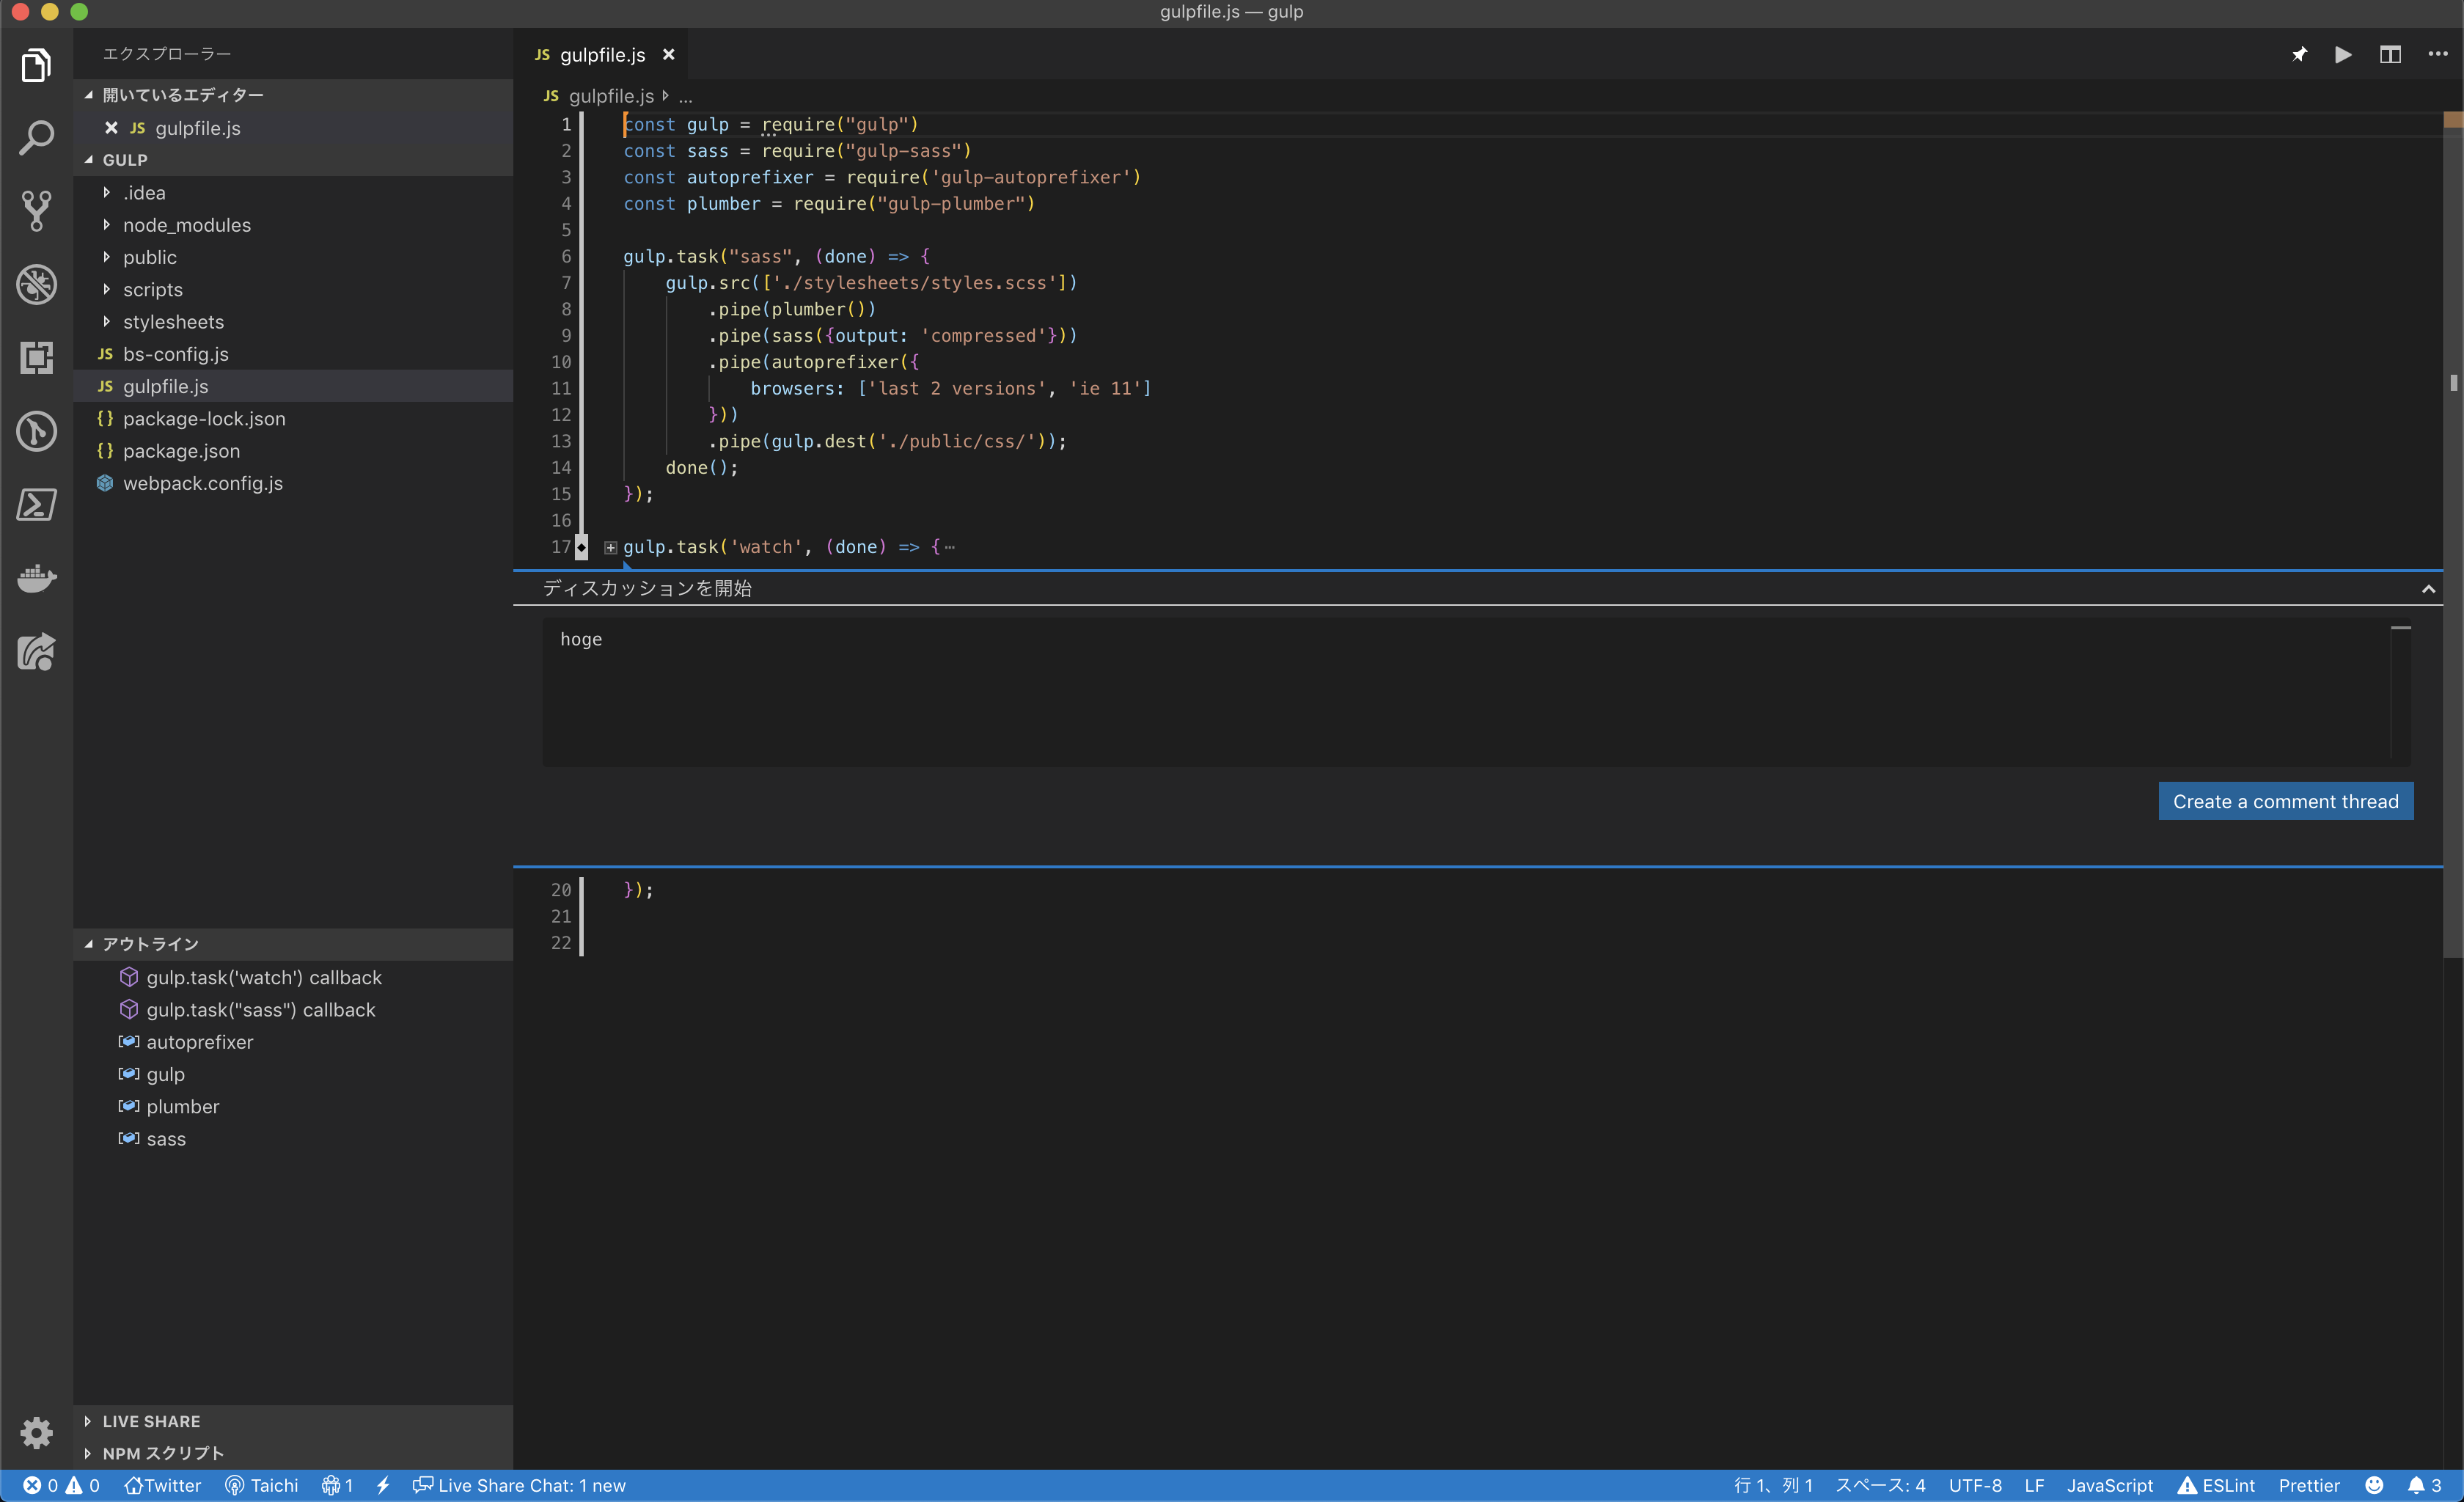Viewport: 2464px width, 1502px height.
Task: Go to gulp.task("sass") callback in outline
Action: click(x=293, y=1010)
